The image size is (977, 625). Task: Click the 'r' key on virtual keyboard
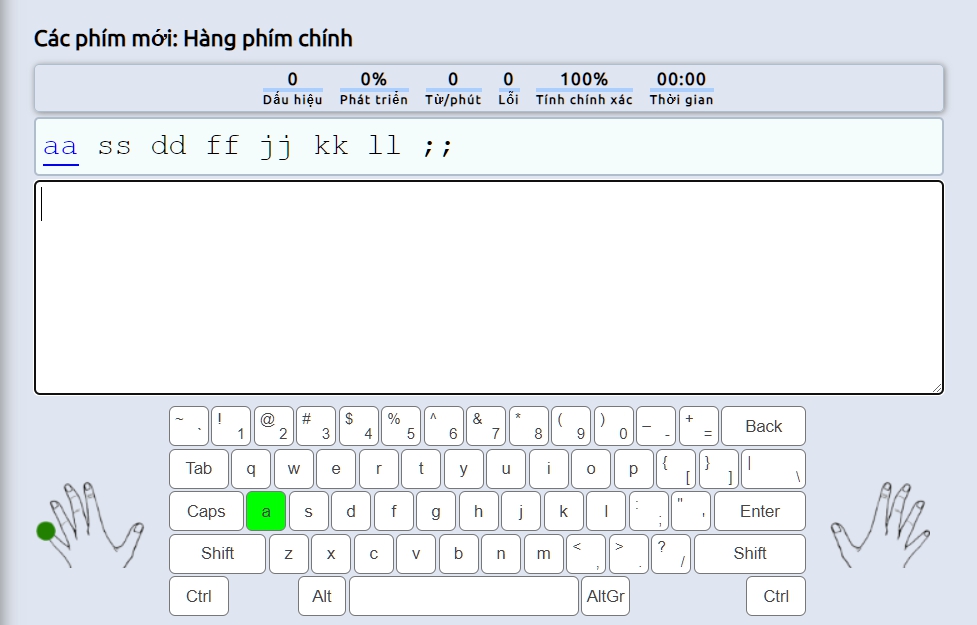coord(378,469)
